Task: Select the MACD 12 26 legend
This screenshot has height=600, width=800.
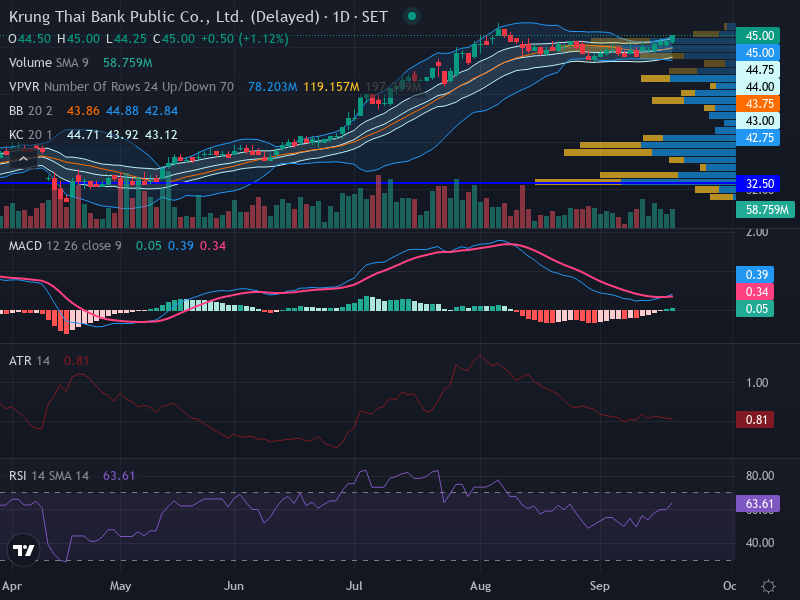Action: [65, 246]
